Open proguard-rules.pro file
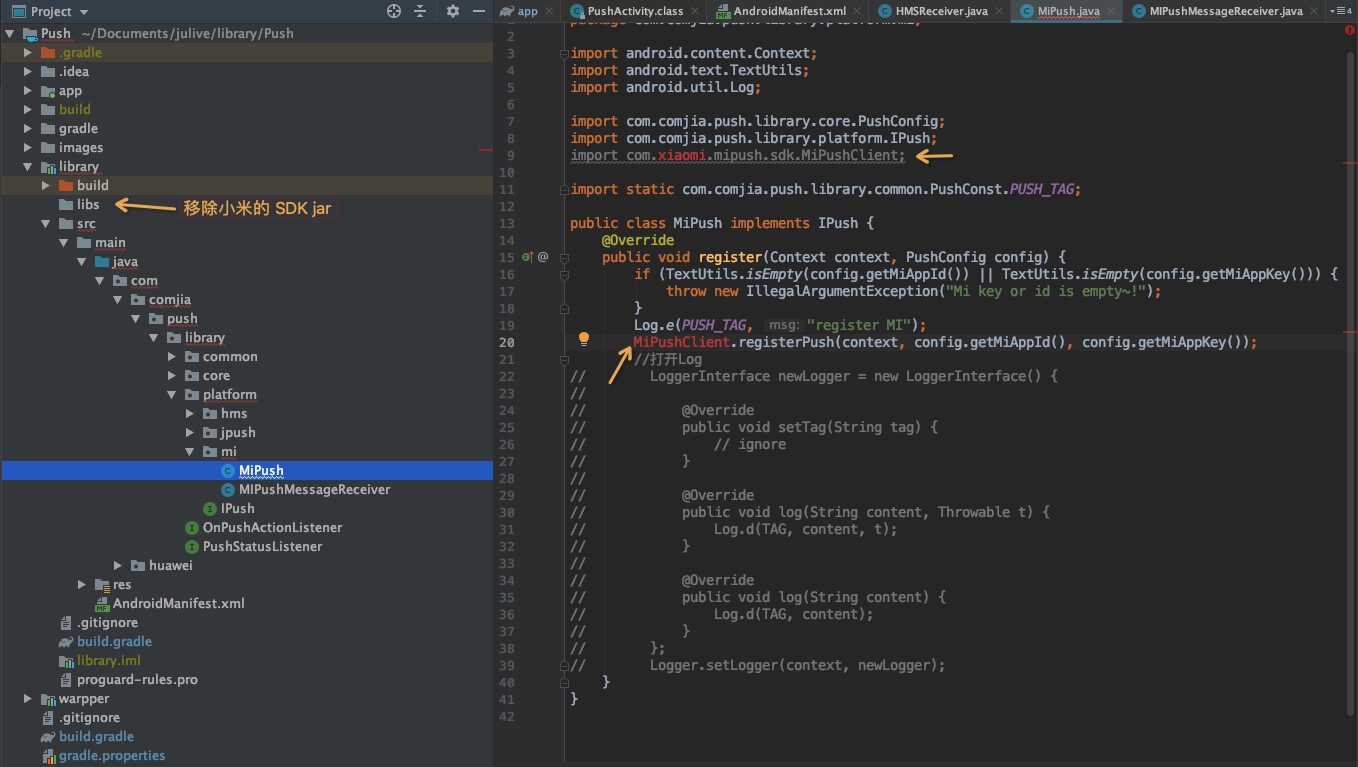The width and height of the screenshot is (1358, 767). 128,679
